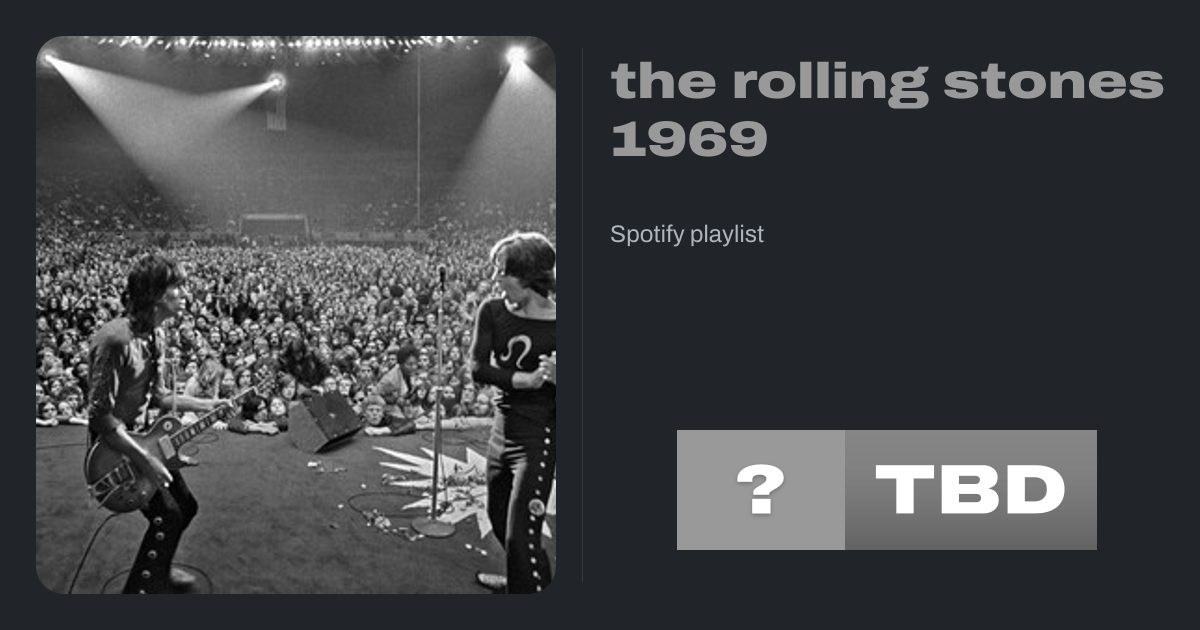Click the middle spotlight beam source
This screenshot has width=1200, height=630.
[276, 81]
